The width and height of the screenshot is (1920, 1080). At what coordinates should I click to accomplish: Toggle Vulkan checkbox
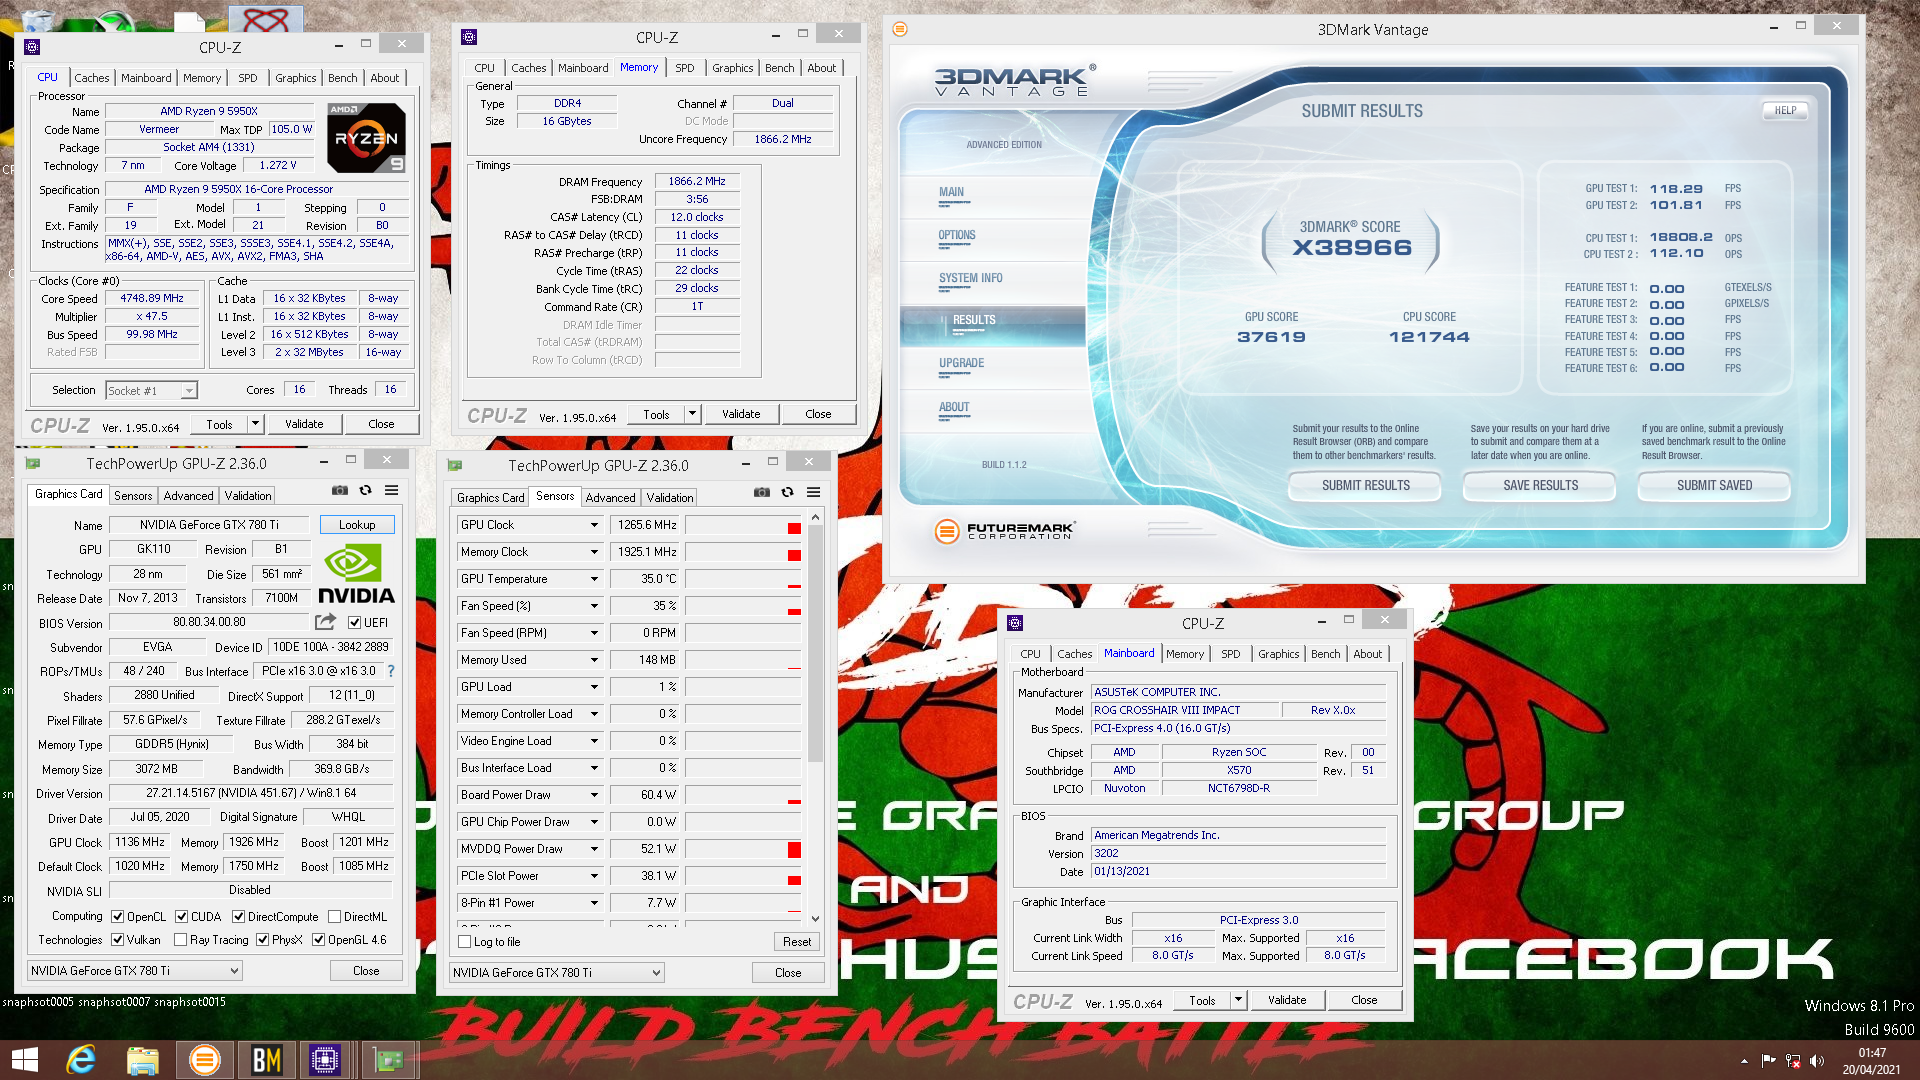click(118, 939)
